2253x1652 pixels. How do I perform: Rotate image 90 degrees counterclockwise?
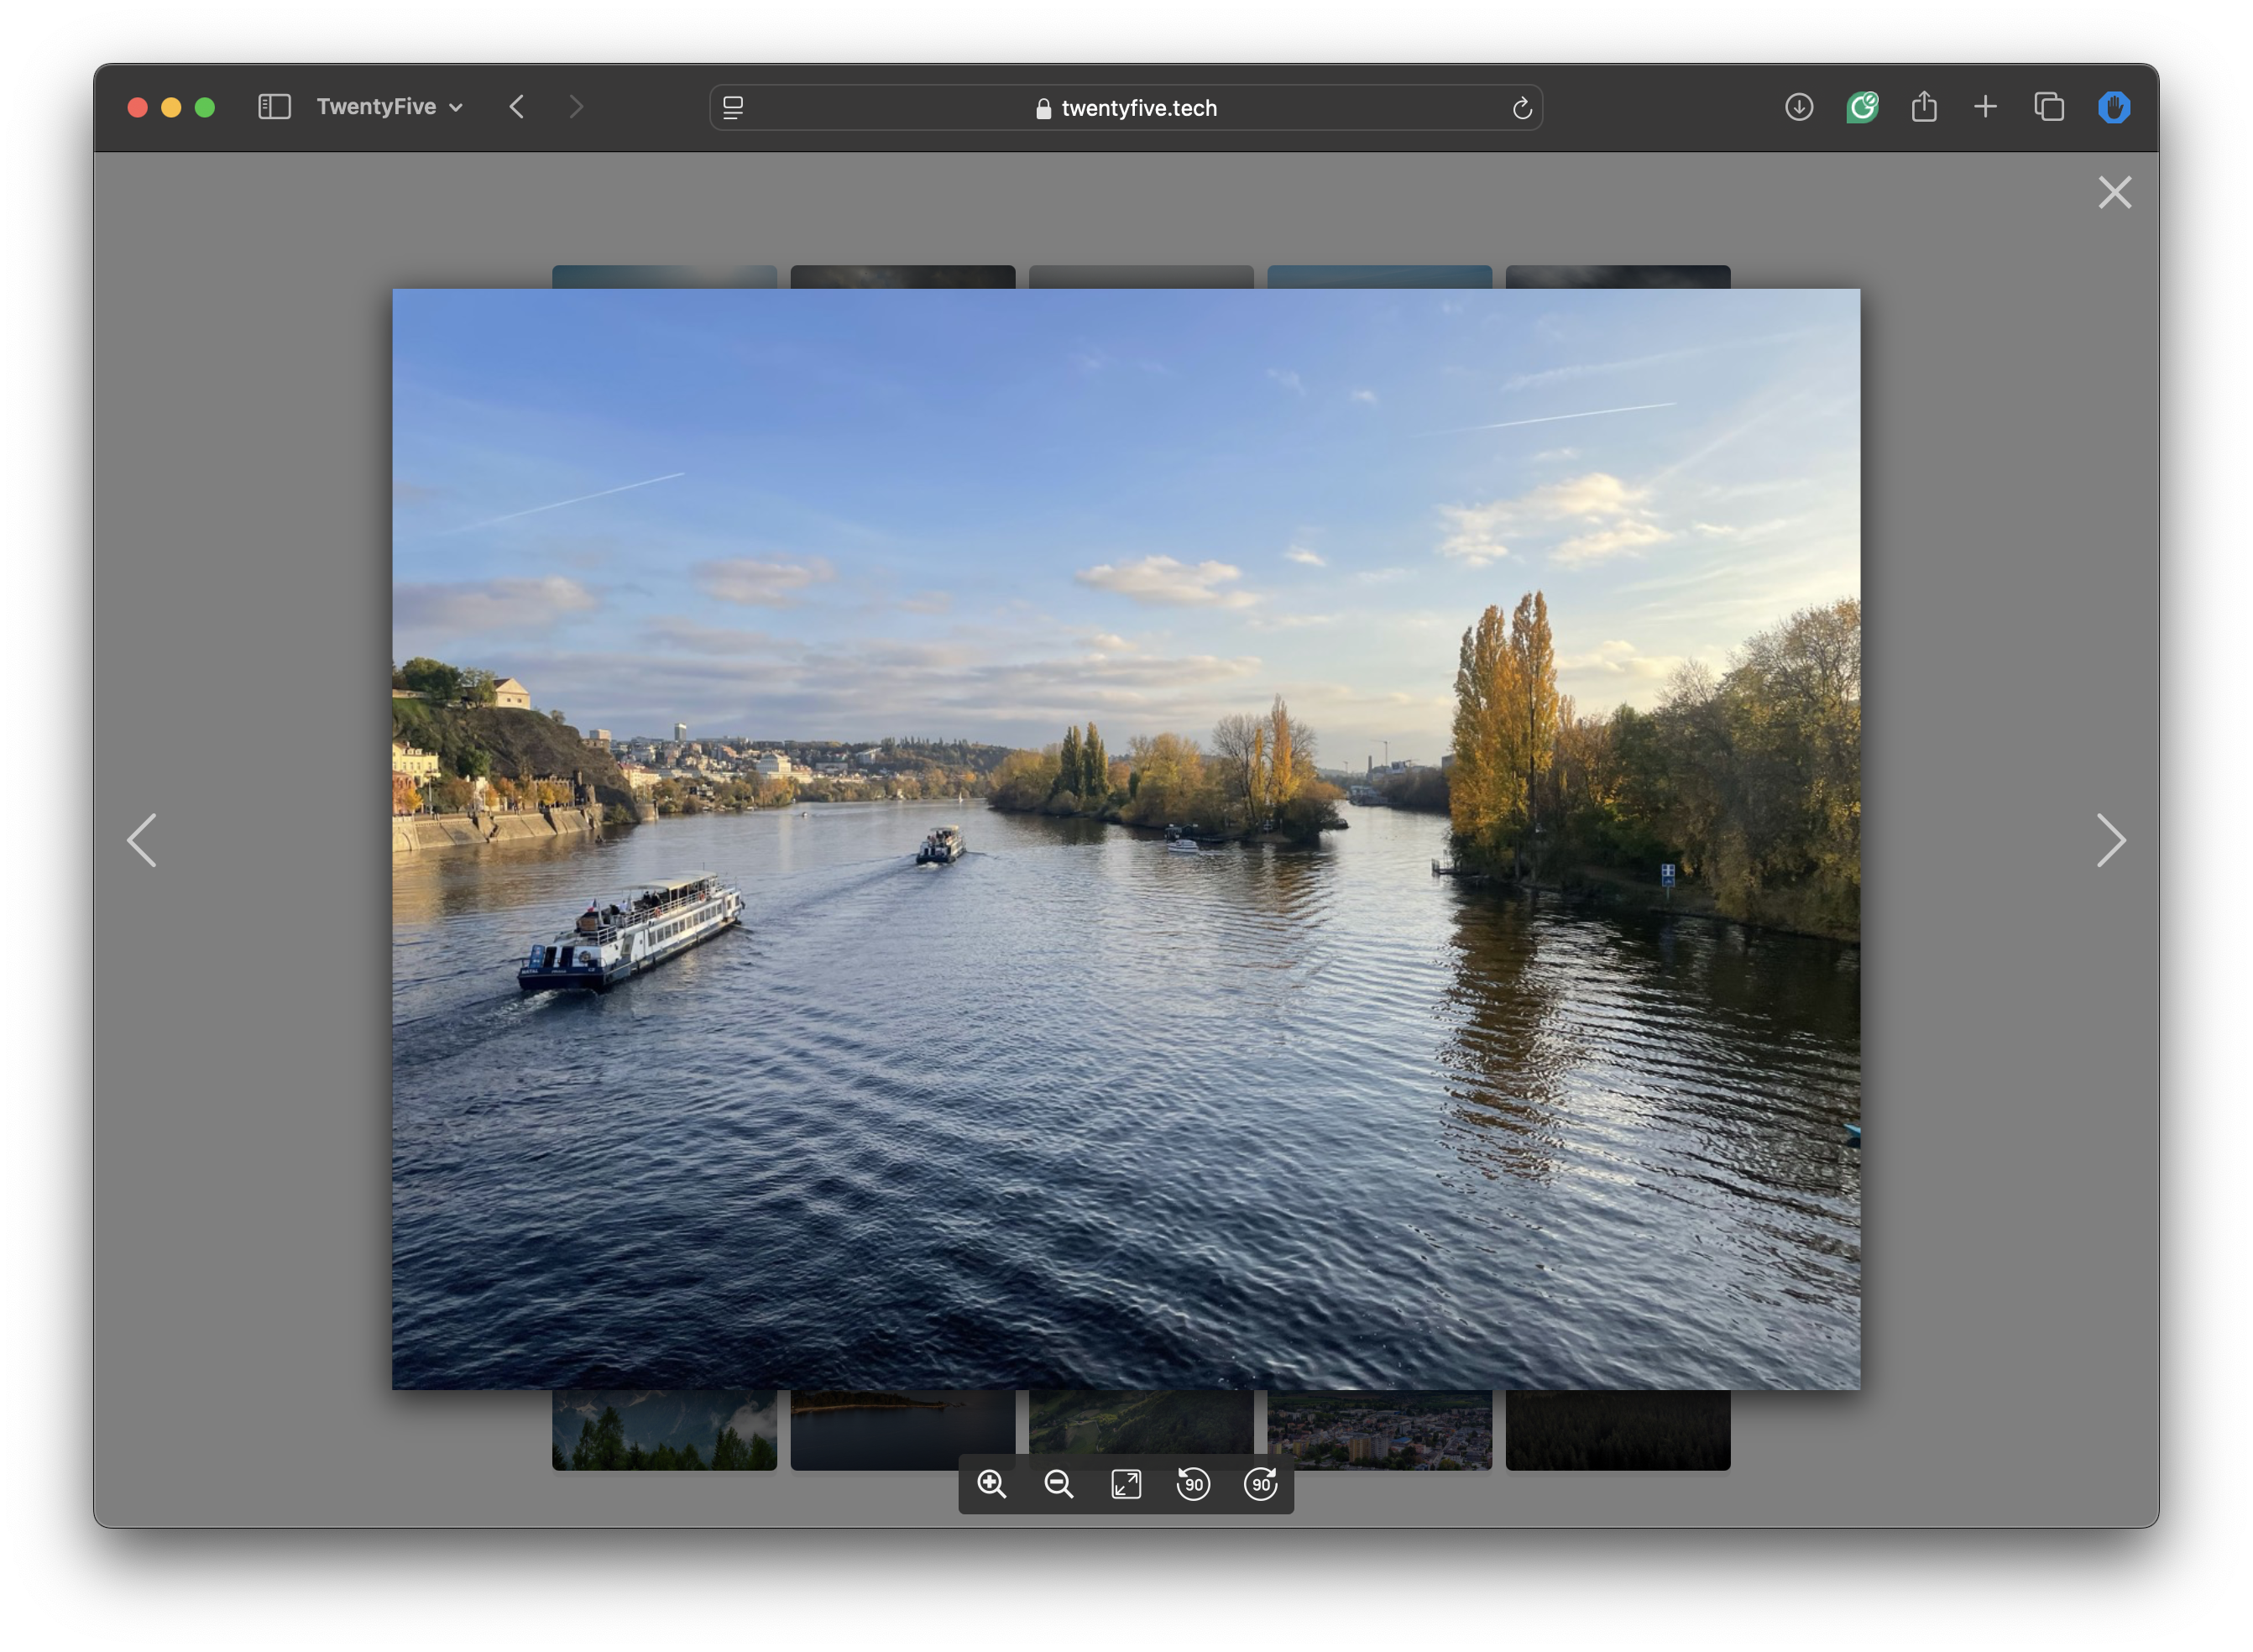tap(1193, 1484)
